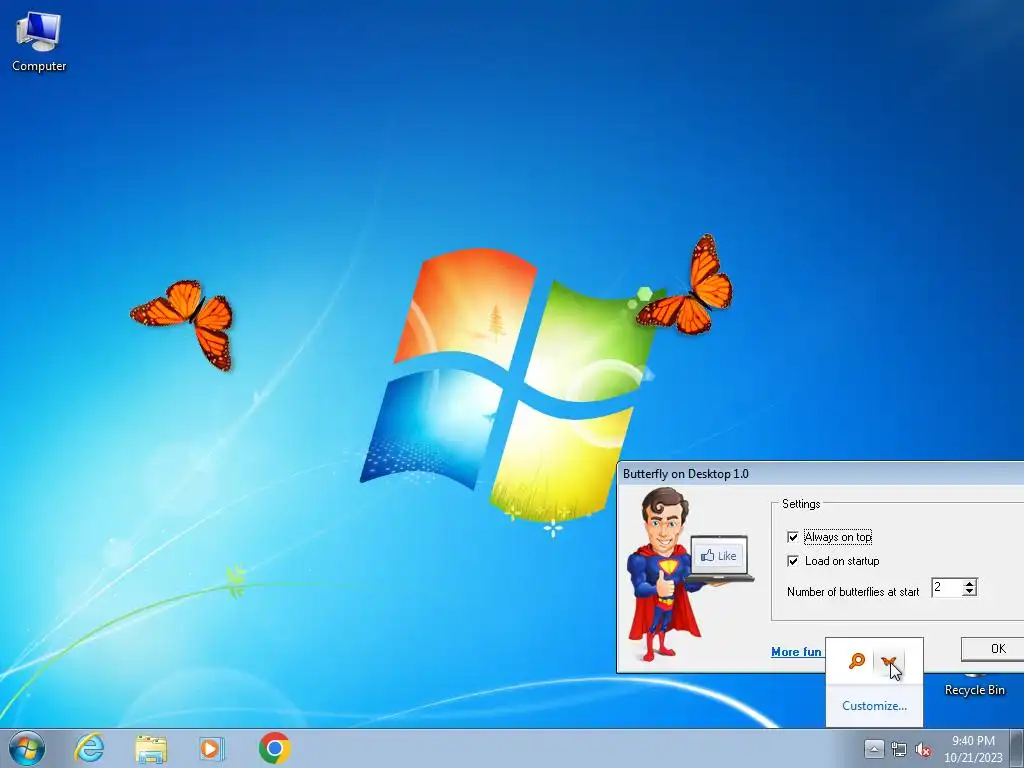Select the Recycle Bin desktop icon
The width and height of the screenshot is (1024, 768).
[974, 684]
